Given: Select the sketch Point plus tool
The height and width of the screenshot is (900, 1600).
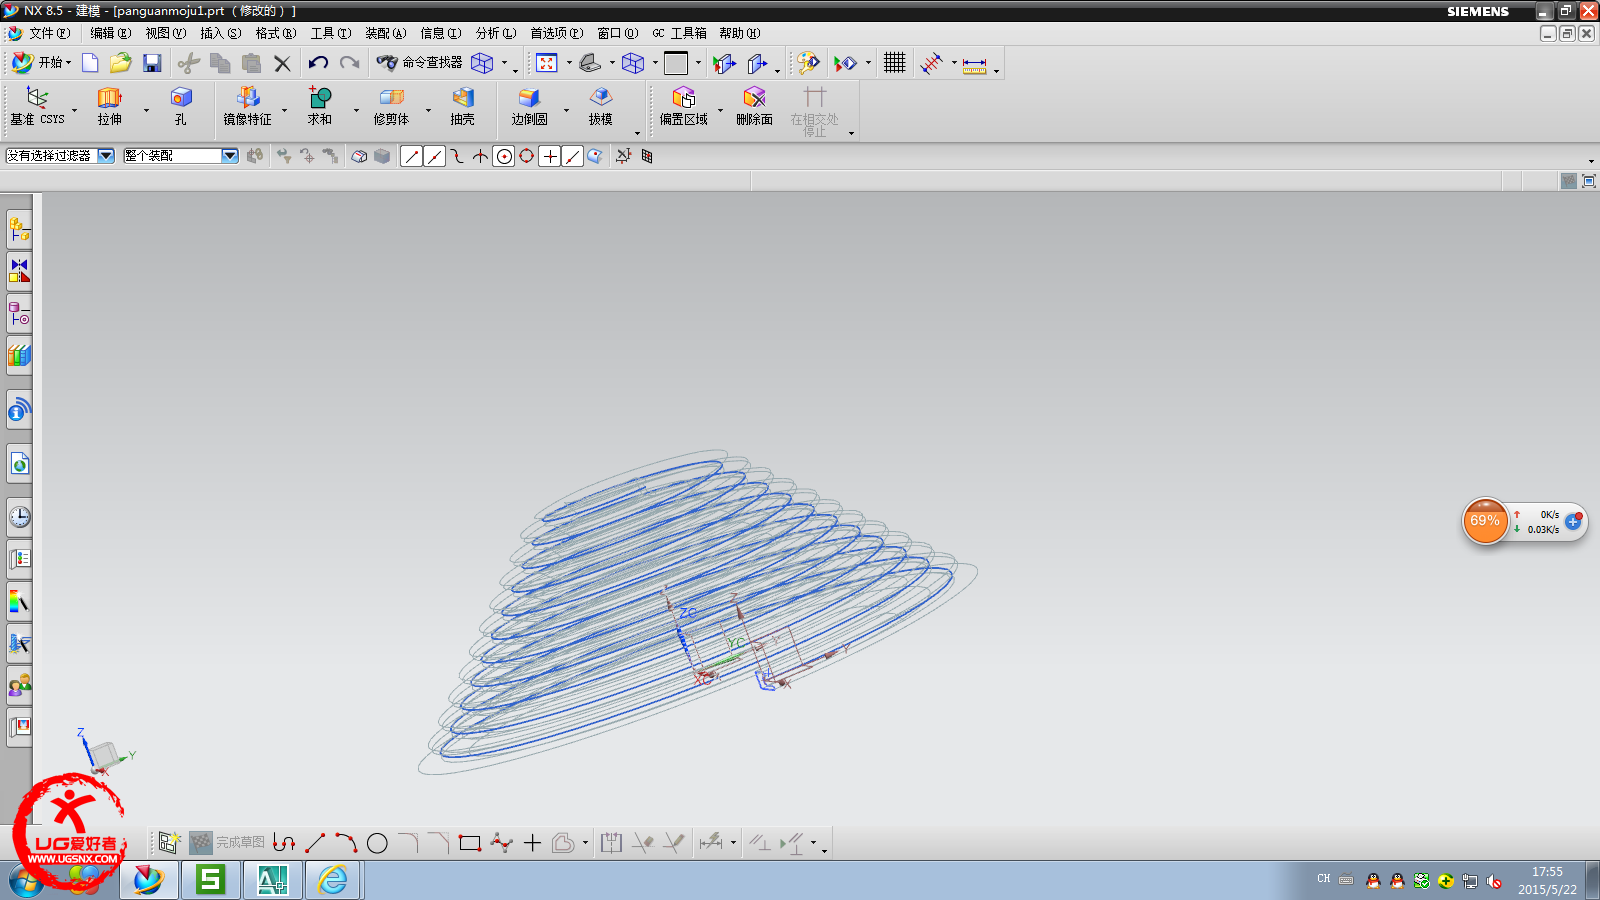Looking at the screenshot, I should tap(532, 843).
